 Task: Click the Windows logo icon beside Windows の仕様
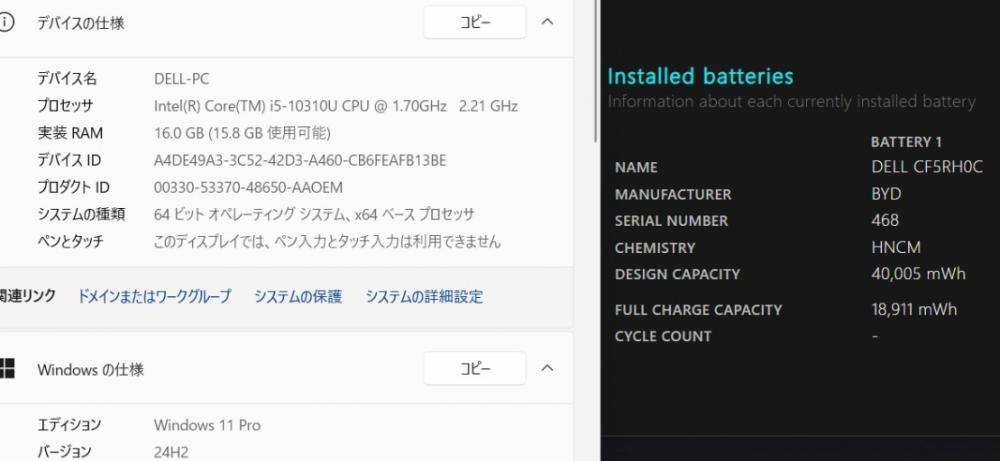click(x=7, y=369)
